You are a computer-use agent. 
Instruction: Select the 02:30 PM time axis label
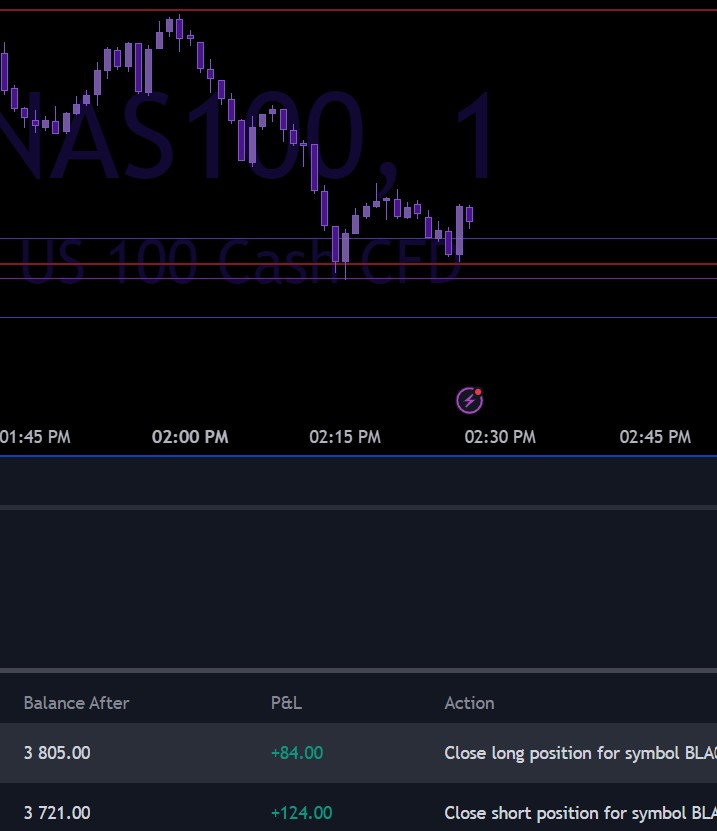click(500, 437)
